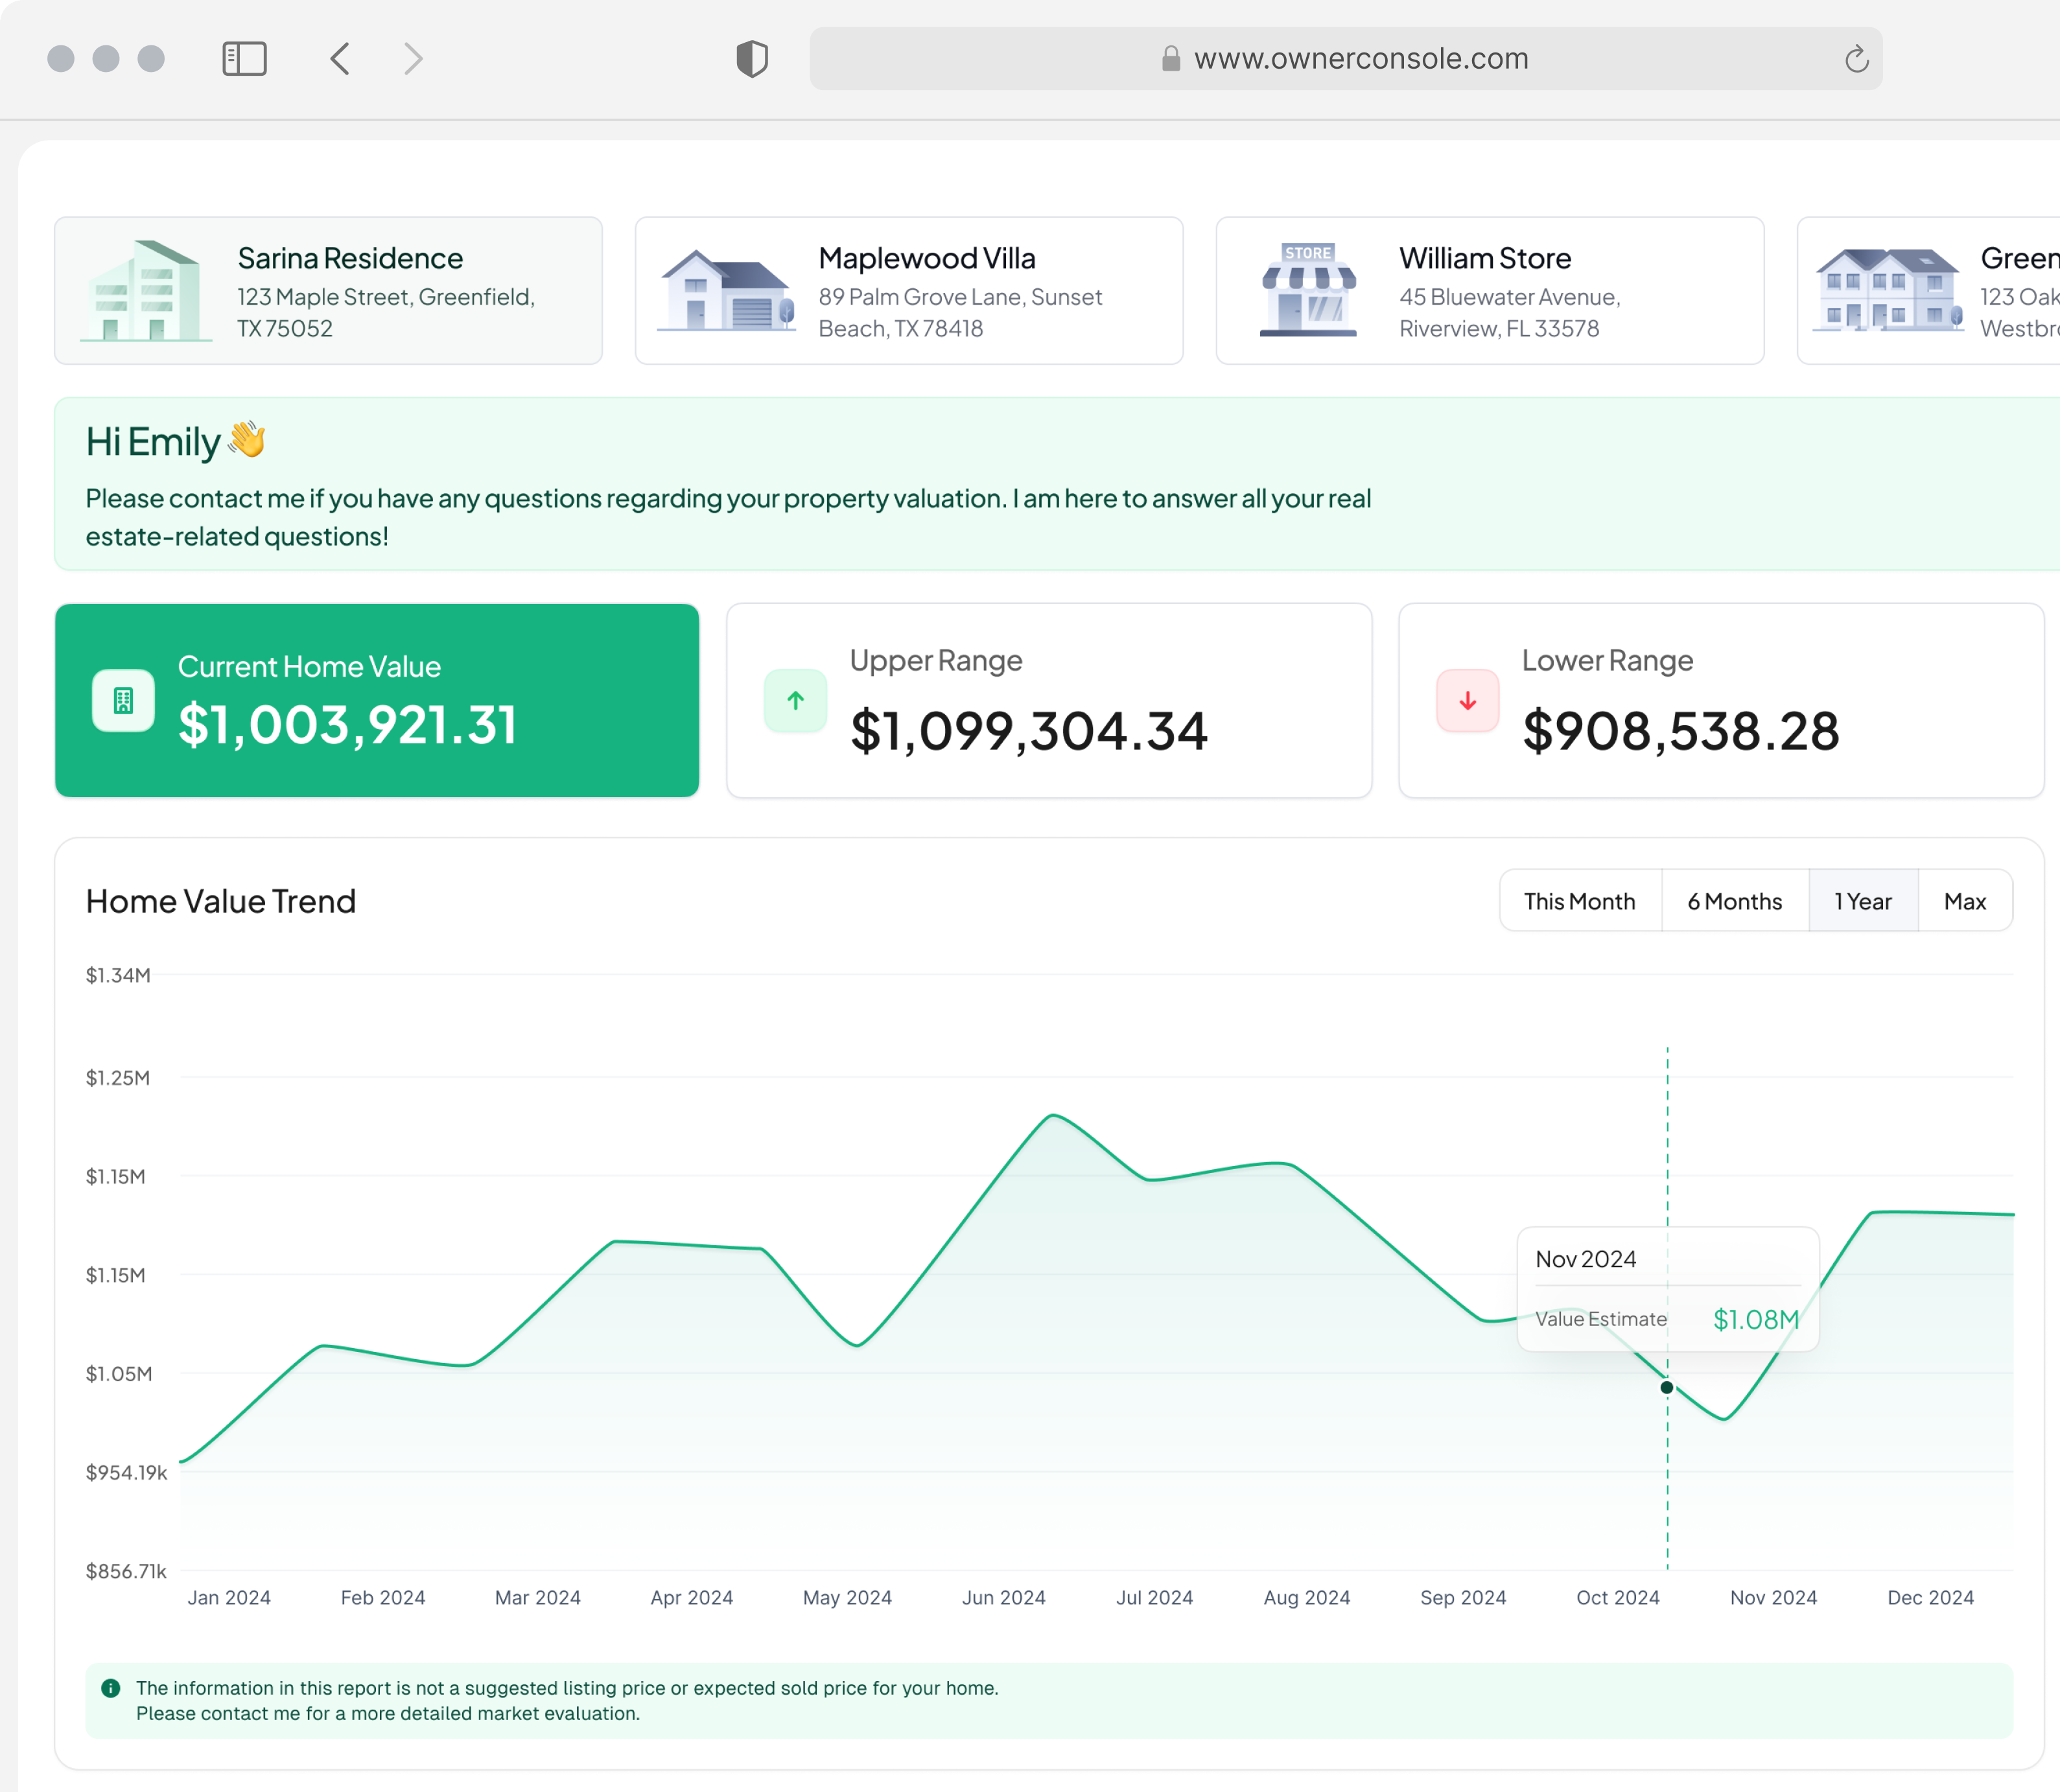Screen dimensions: 2060x1792
Task: Switch chart to Max range
Action: point(1965,901)
